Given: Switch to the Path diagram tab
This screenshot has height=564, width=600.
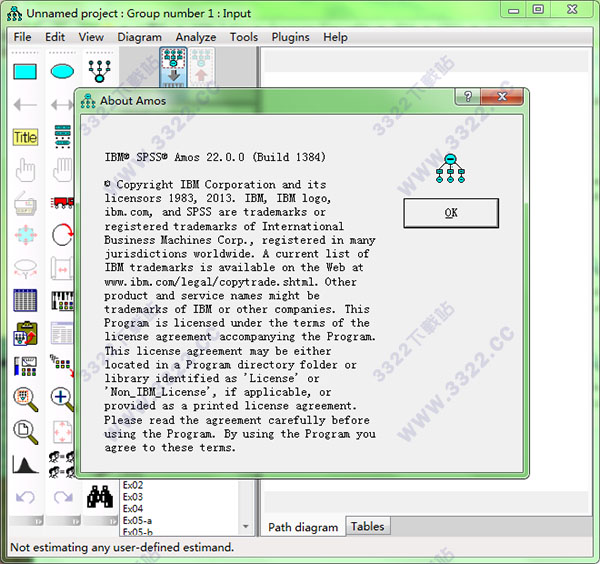Looking at the screenshot, I should click(x=303, y=527).
